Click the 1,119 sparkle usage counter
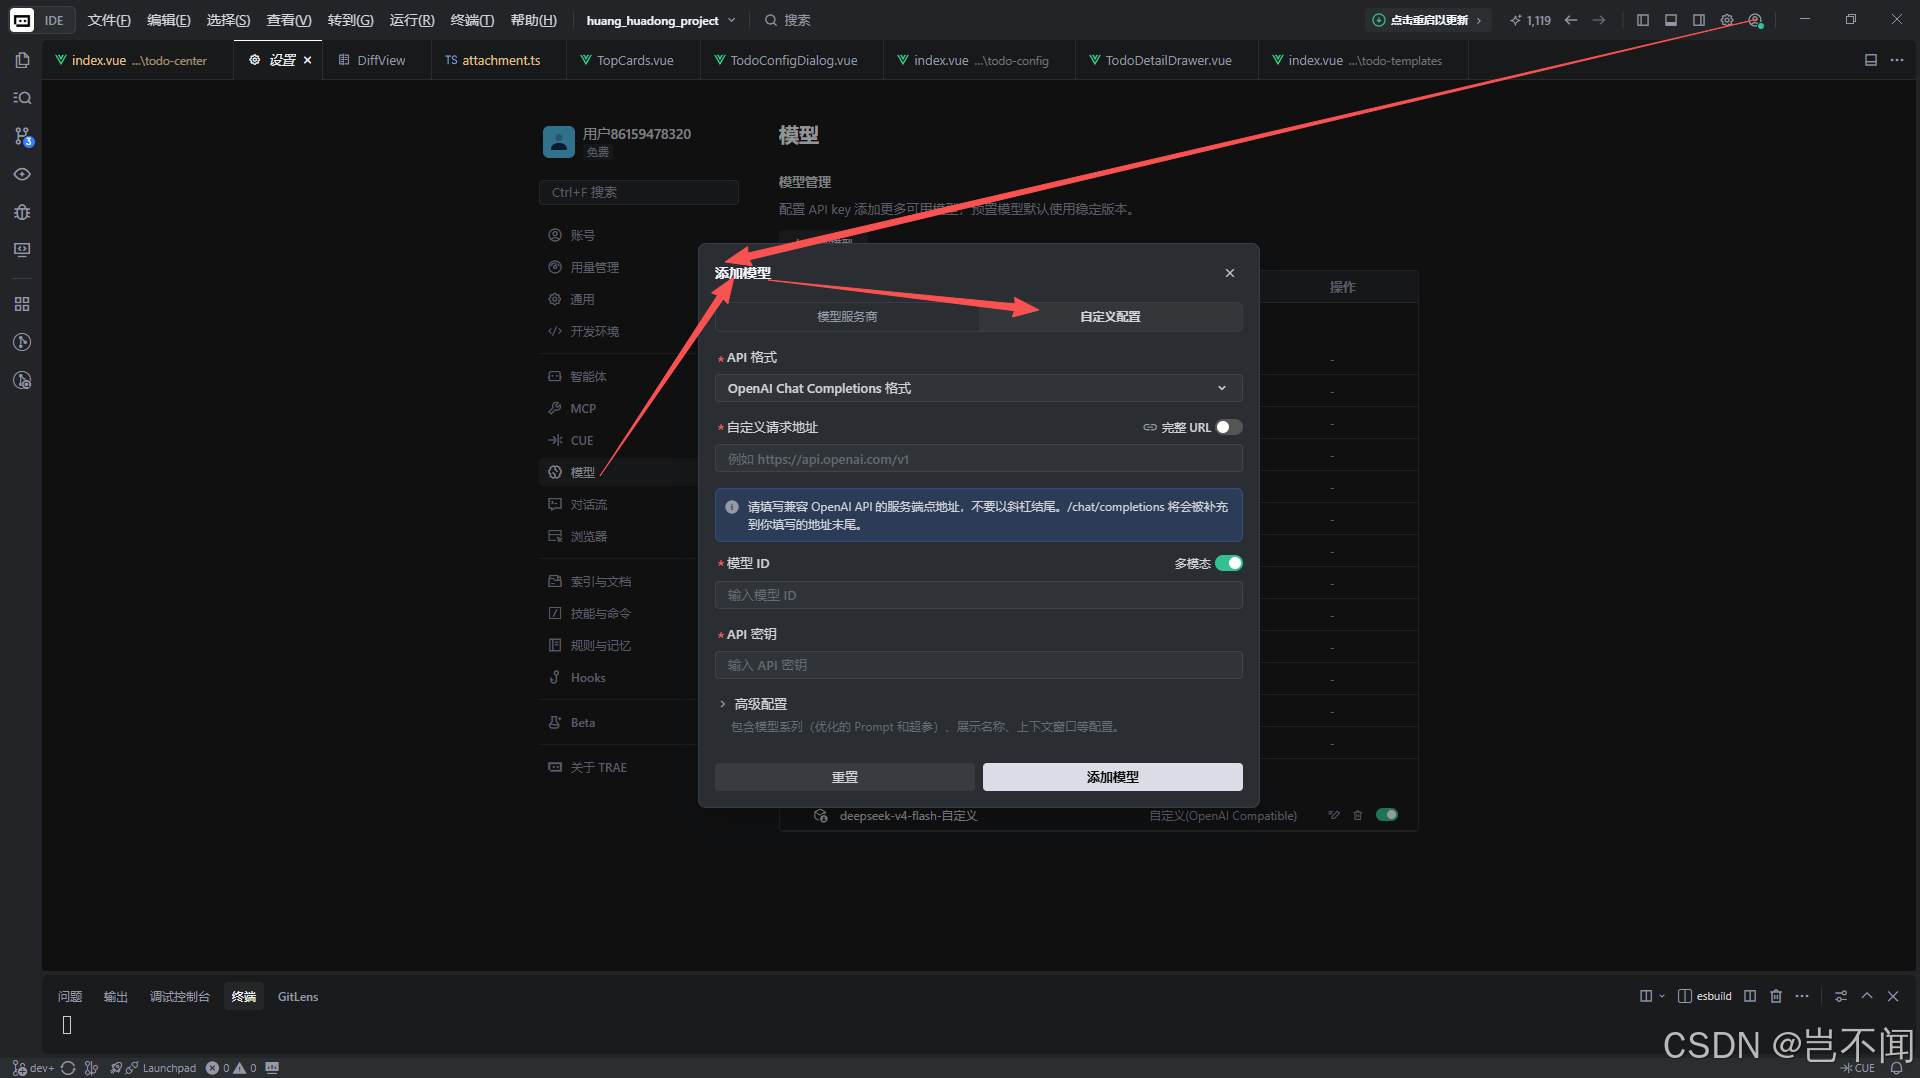 pos(1530,20)
